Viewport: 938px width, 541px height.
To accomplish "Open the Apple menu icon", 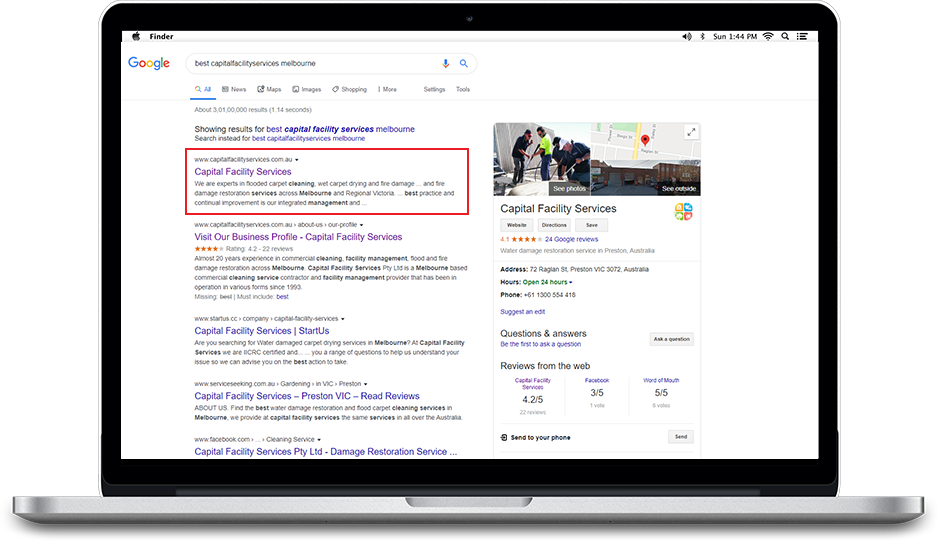I will [136, 36].
